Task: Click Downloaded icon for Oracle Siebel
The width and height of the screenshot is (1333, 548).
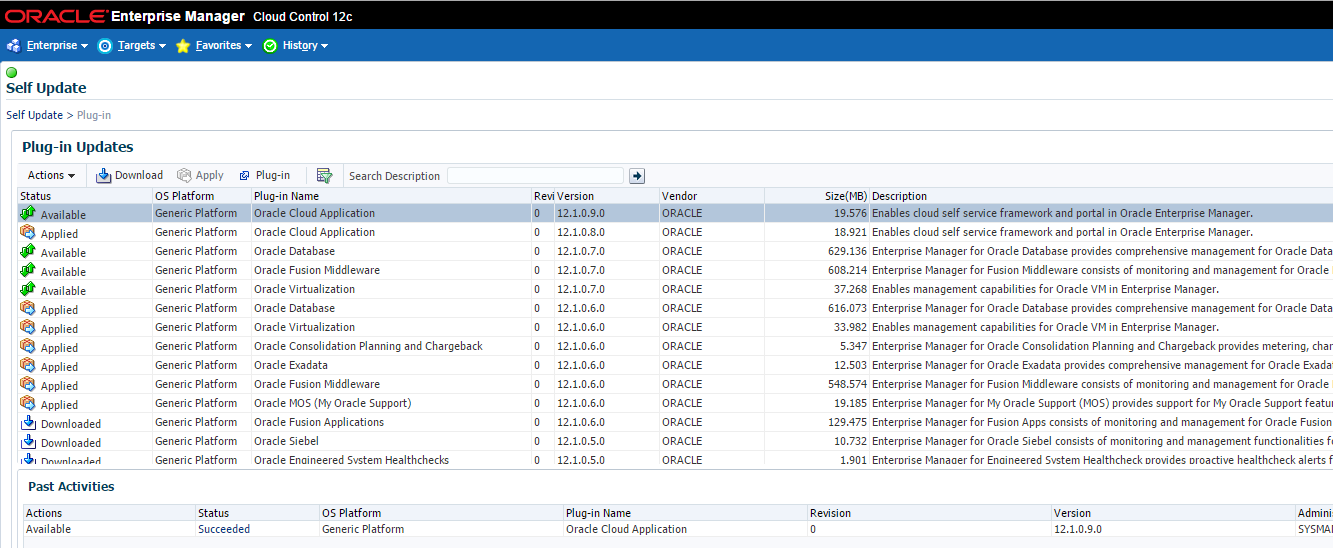Action: click(x=28, y=441)
